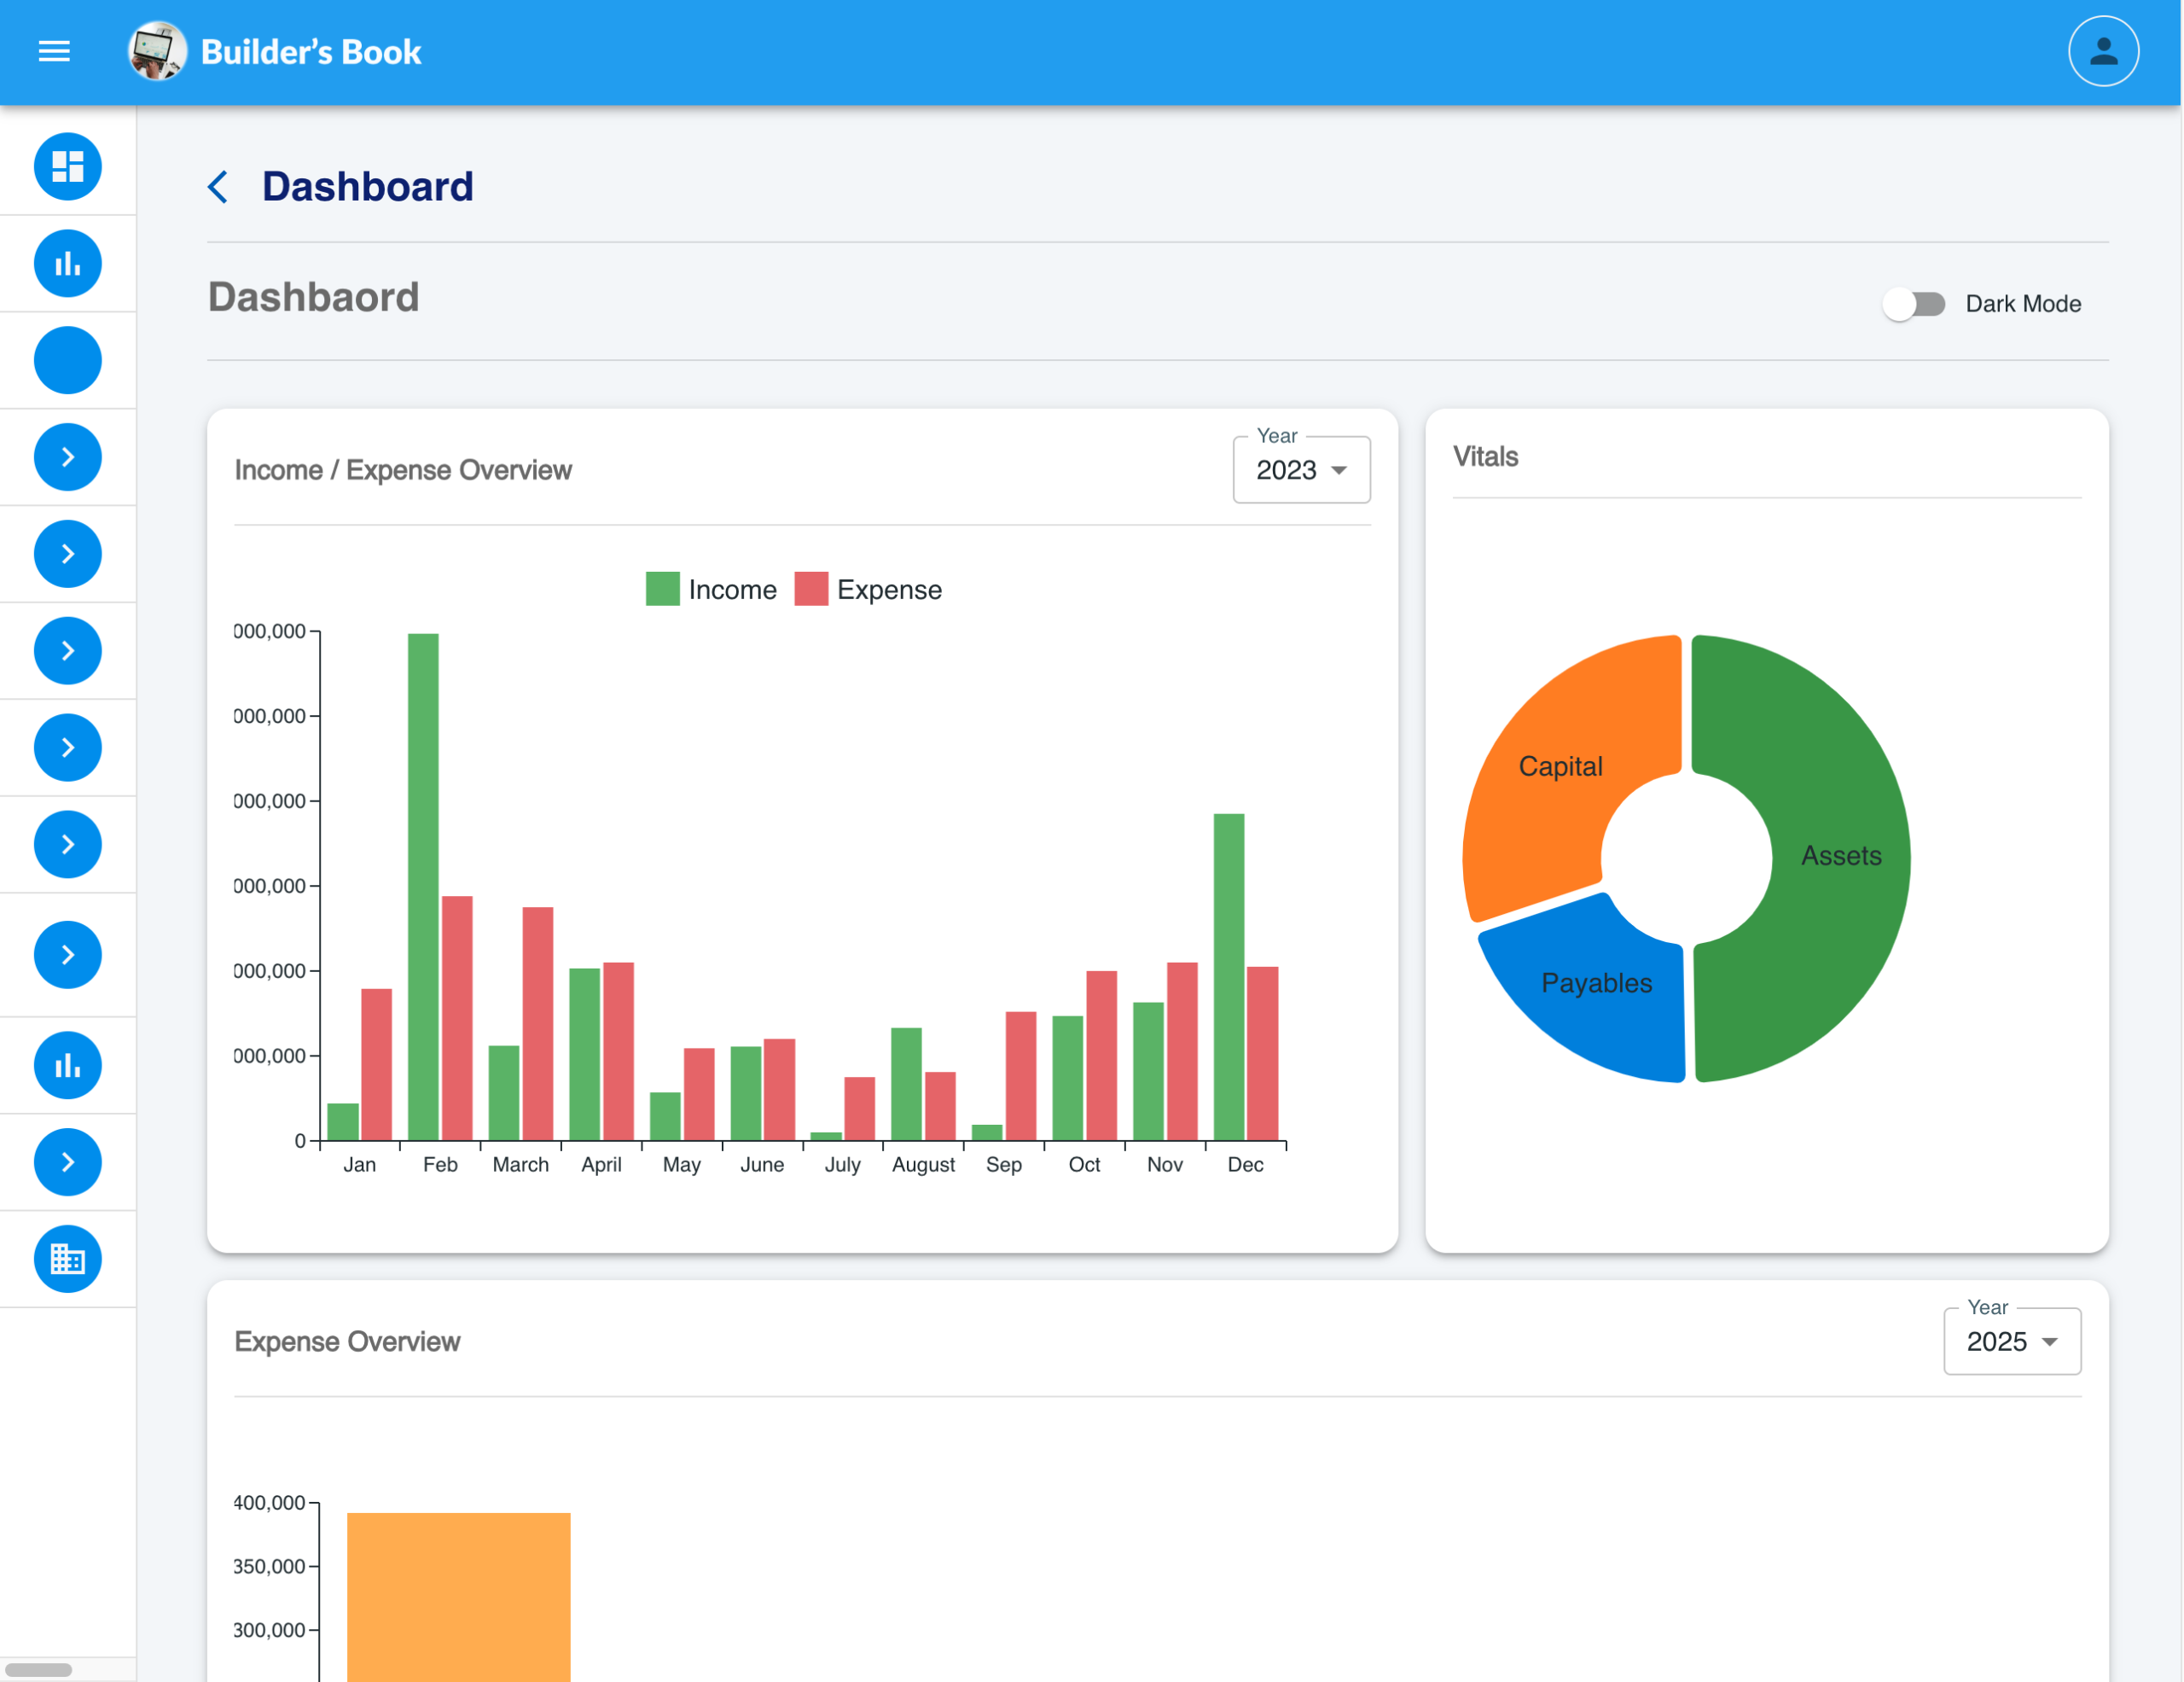Viewport: 2184px width, 1682px height.
Task: Open the dashboard grid sidebar icon
Action: pyautogui.click(x=68, y=166)
